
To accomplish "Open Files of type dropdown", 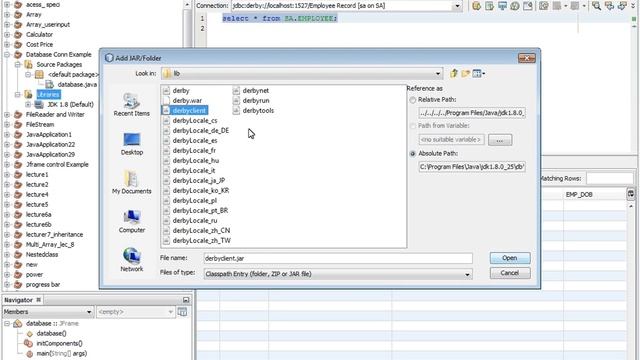I will (x=467, y=274).
